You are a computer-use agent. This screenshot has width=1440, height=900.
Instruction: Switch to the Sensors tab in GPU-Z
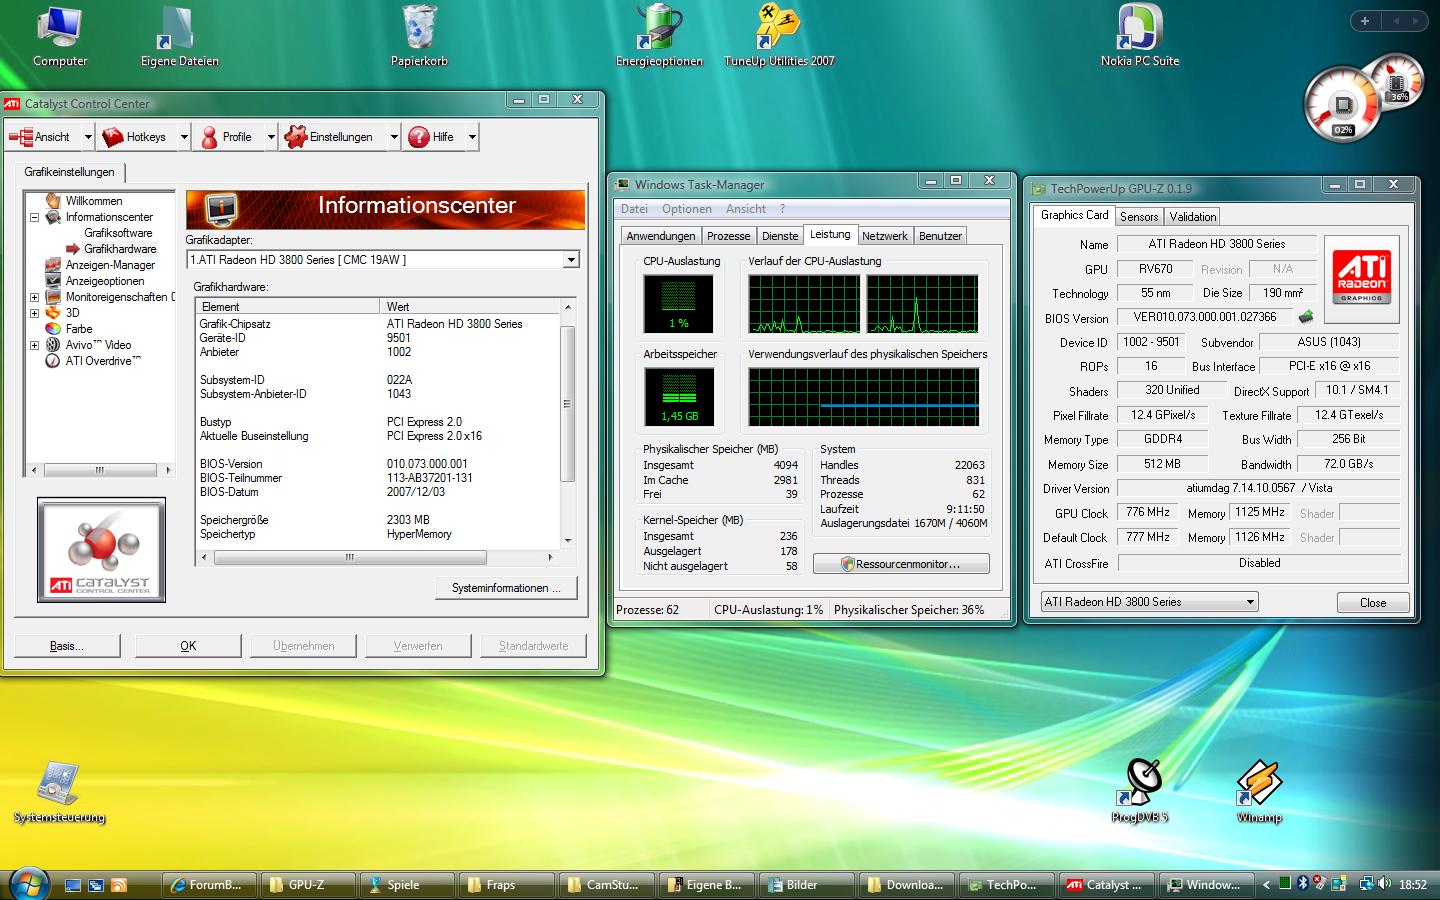tap(1139, 217)
